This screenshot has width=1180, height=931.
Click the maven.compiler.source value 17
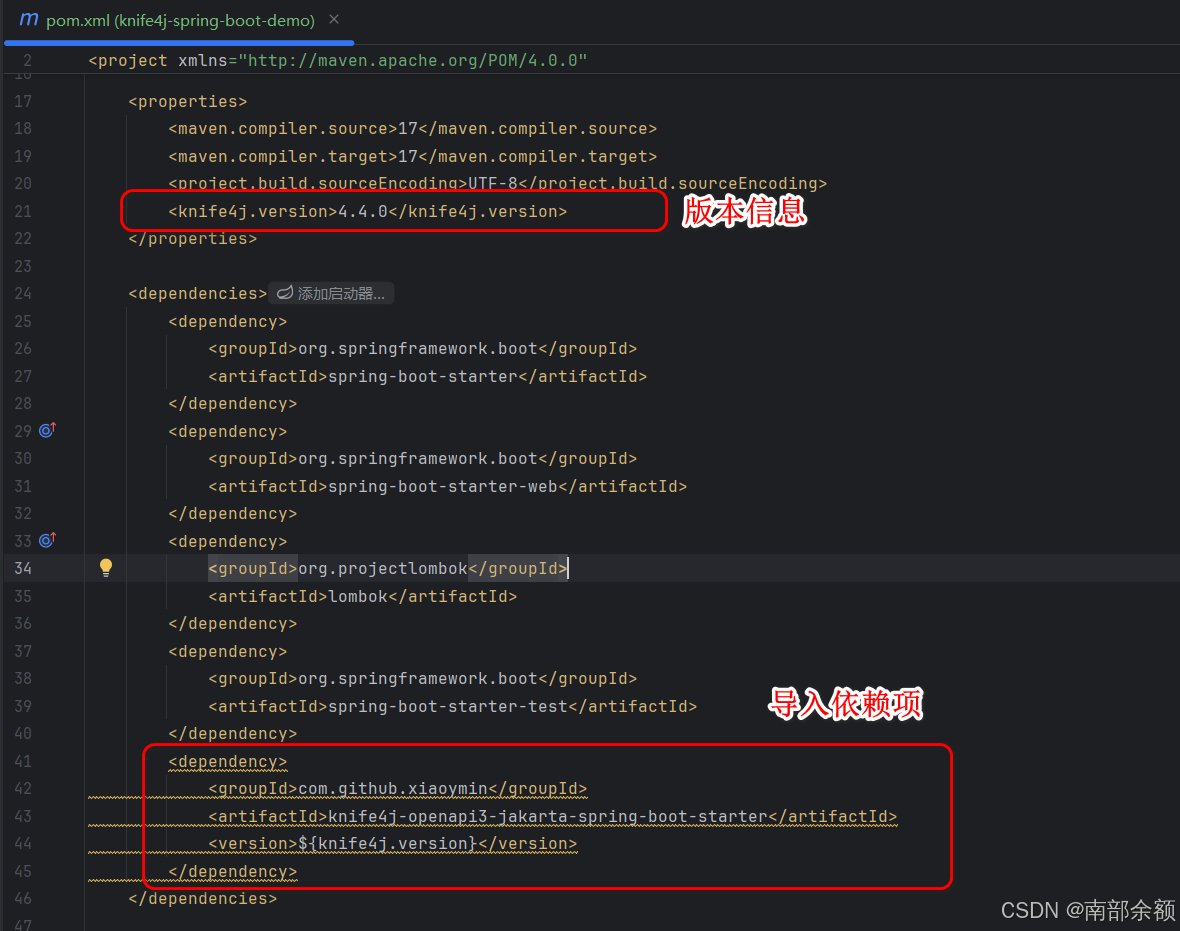click(x=407, y=129)
